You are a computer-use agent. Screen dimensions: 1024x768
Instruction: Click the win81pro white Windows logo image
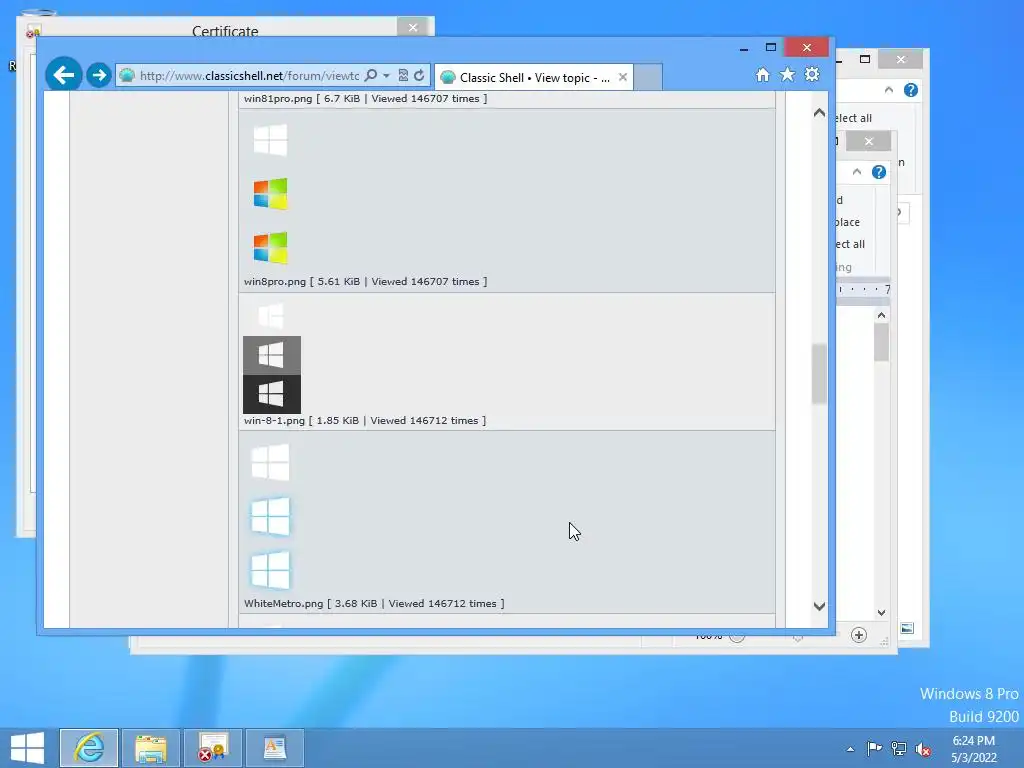[270, 140]
